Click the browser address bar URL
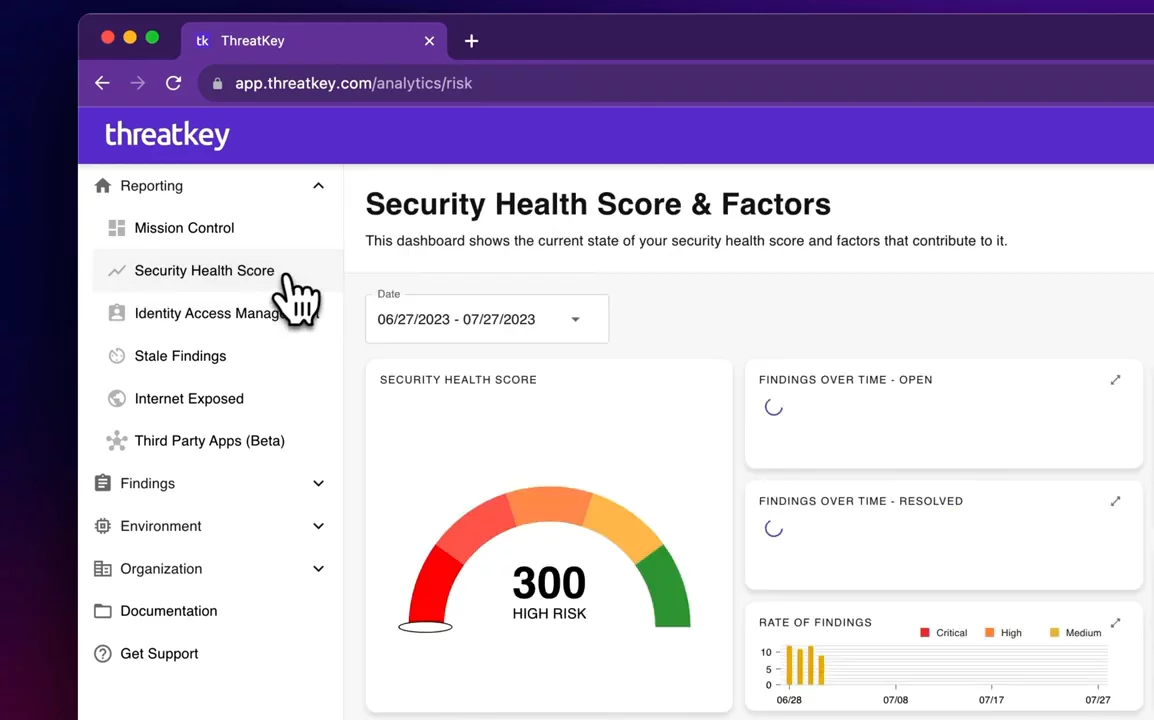The image size is (1154, 720). pyautogui.click(x=353, y=83)
